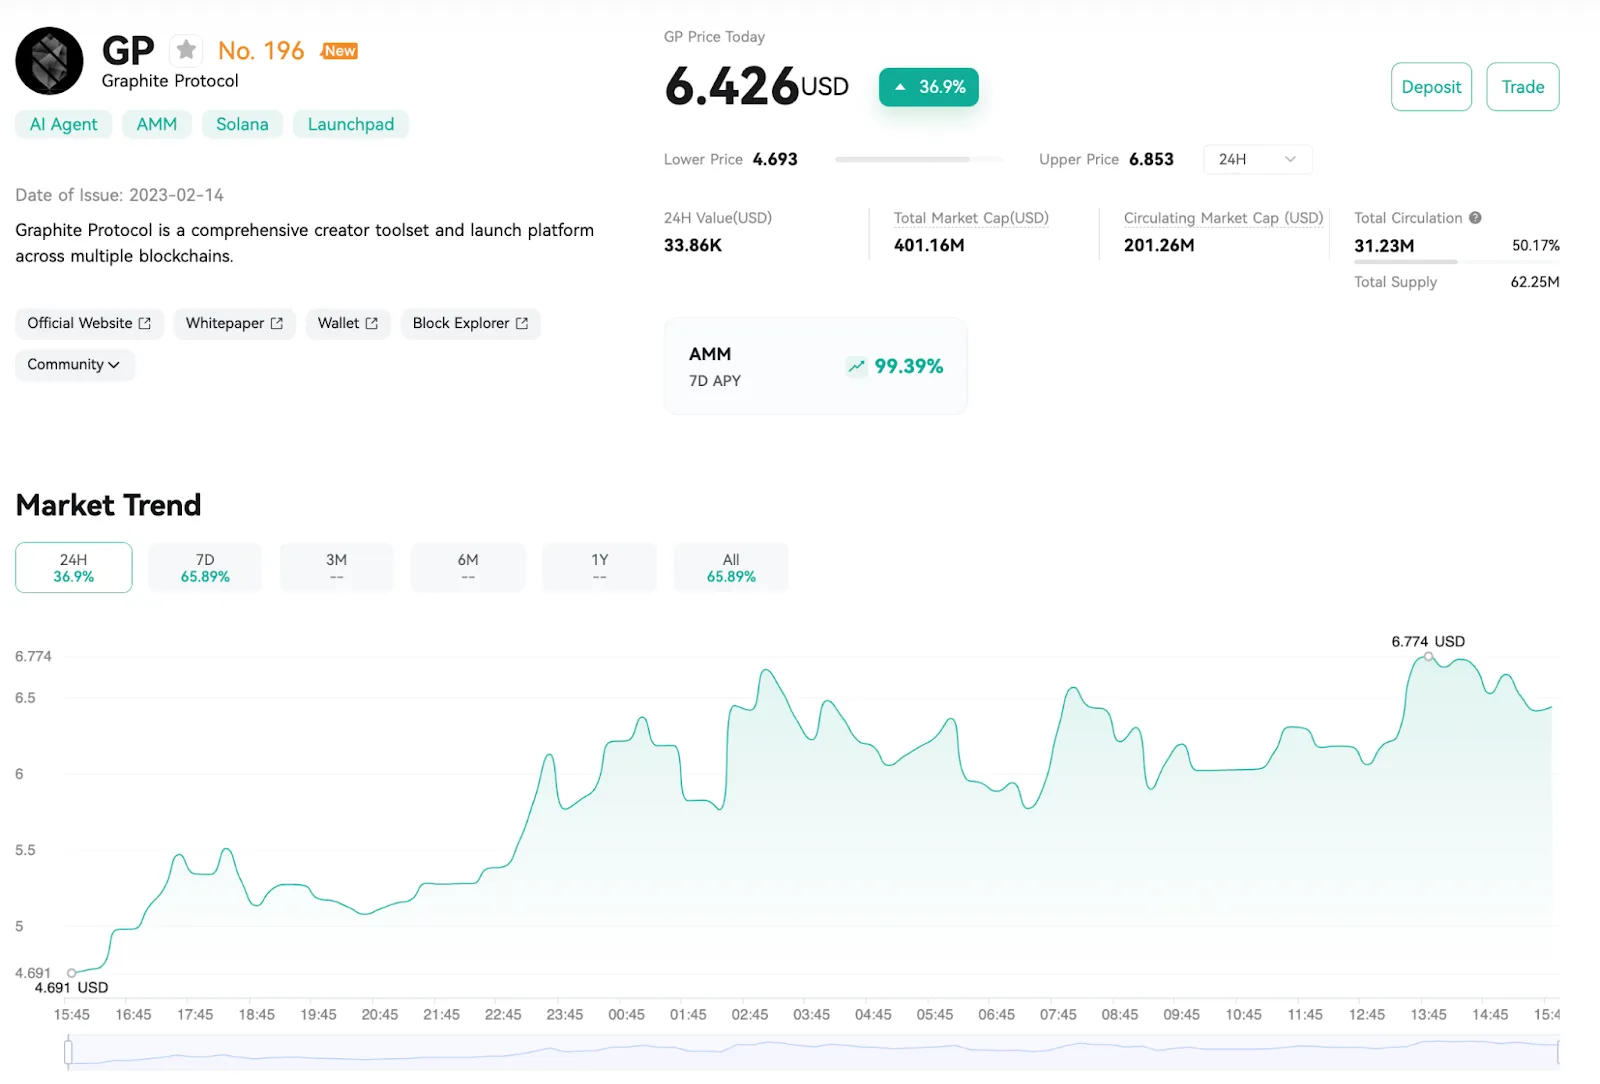
Task: Click the Total Circulation progress bar
Action: pos(1456,262)
